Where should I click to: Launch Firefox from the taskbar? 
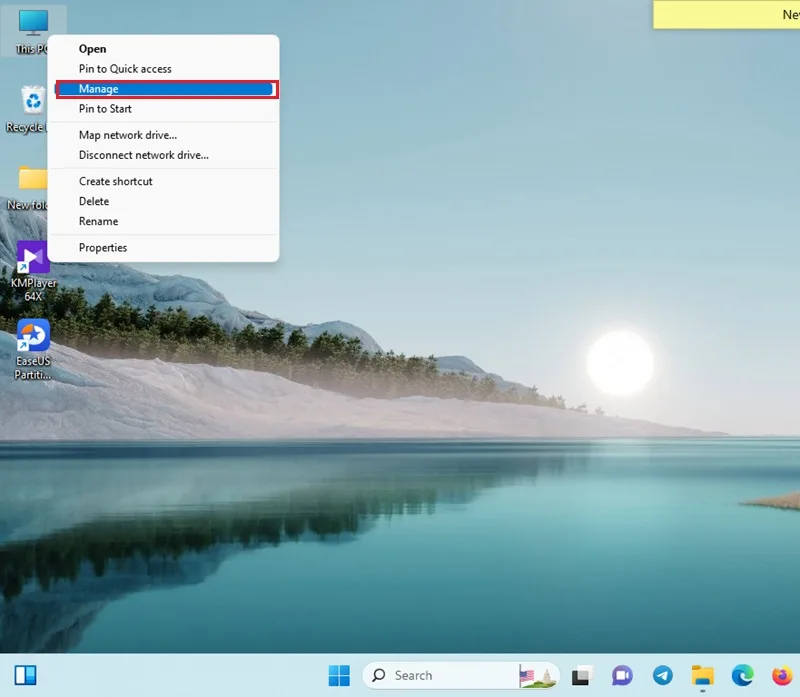[783, 676]
